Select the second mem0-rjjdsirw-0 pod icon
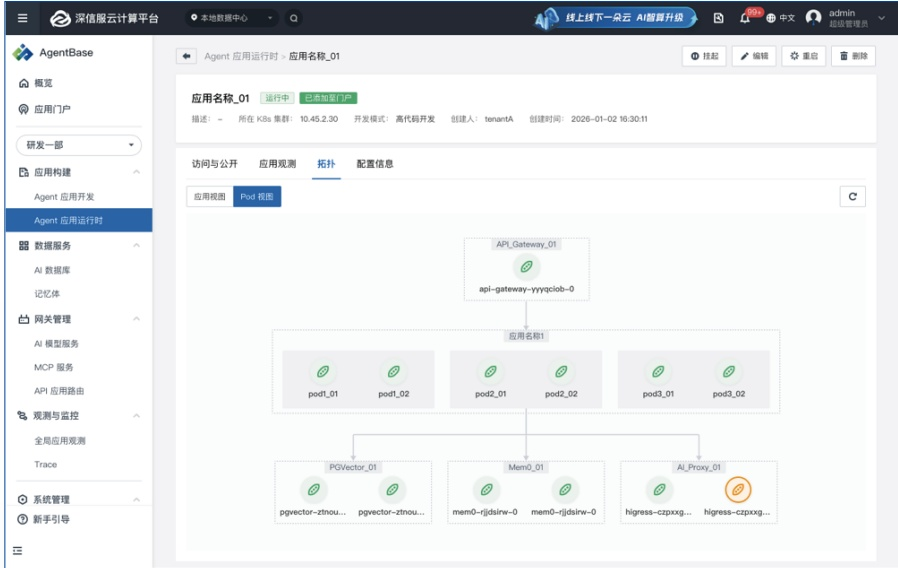 click(x=565, y=490)
